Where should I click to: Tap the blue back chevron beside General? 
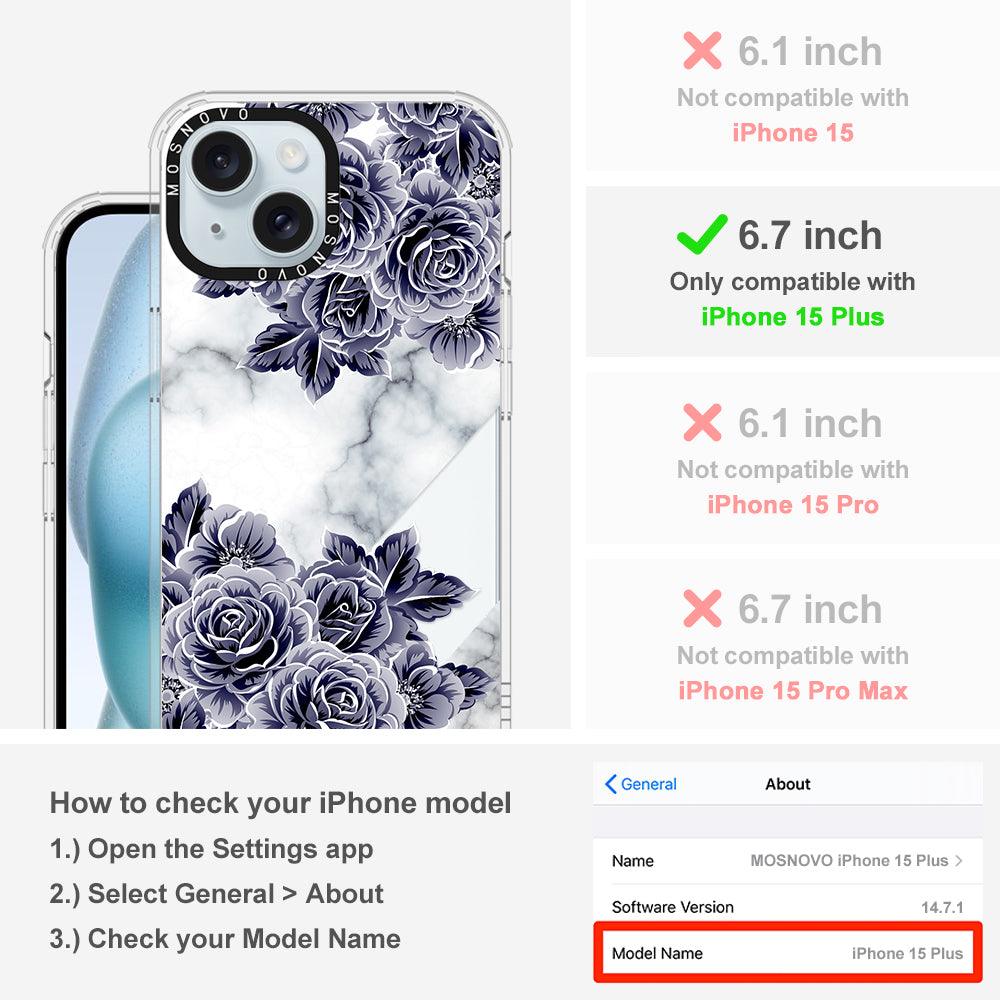coord(610,784)
